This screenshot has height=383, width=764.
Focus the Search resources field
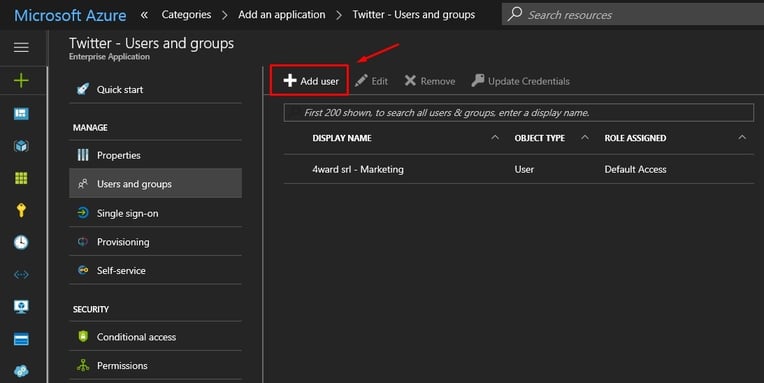click(632, 15)
